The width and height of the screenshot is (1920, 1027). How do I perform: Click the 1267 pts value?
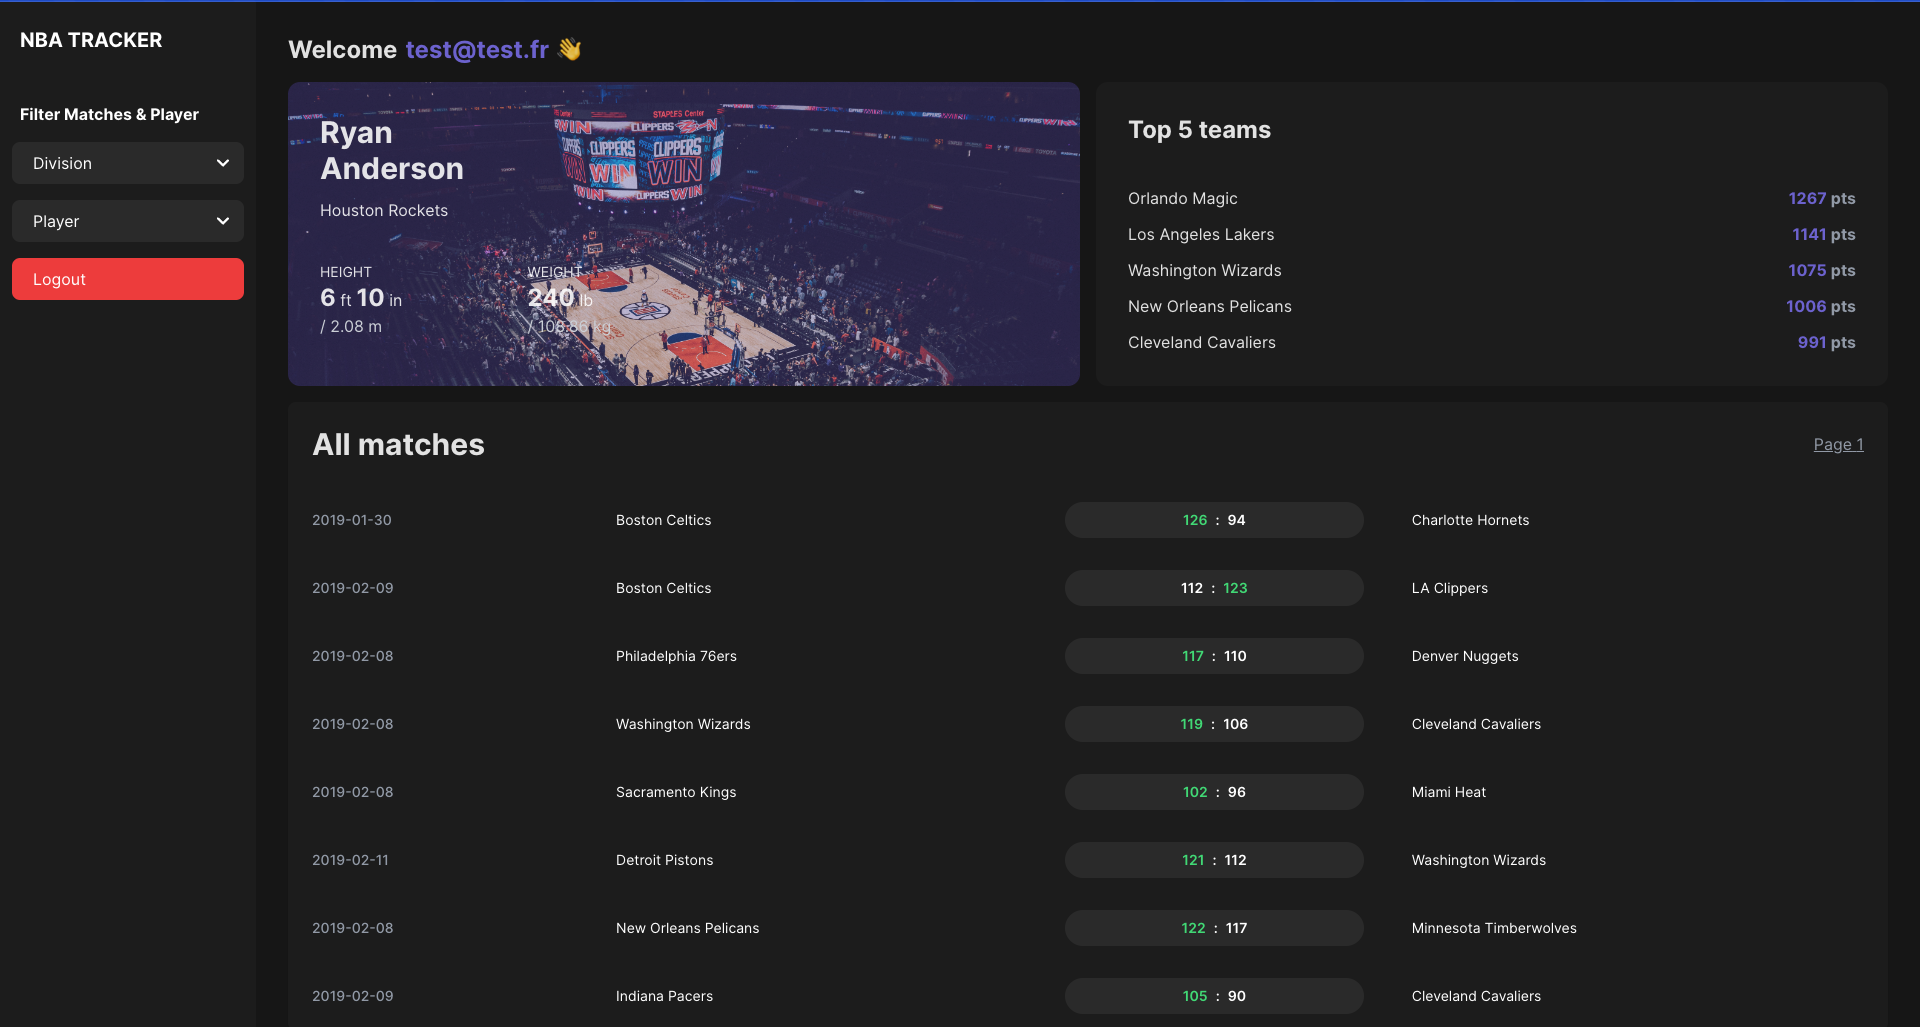click(x=1822, y=198)
